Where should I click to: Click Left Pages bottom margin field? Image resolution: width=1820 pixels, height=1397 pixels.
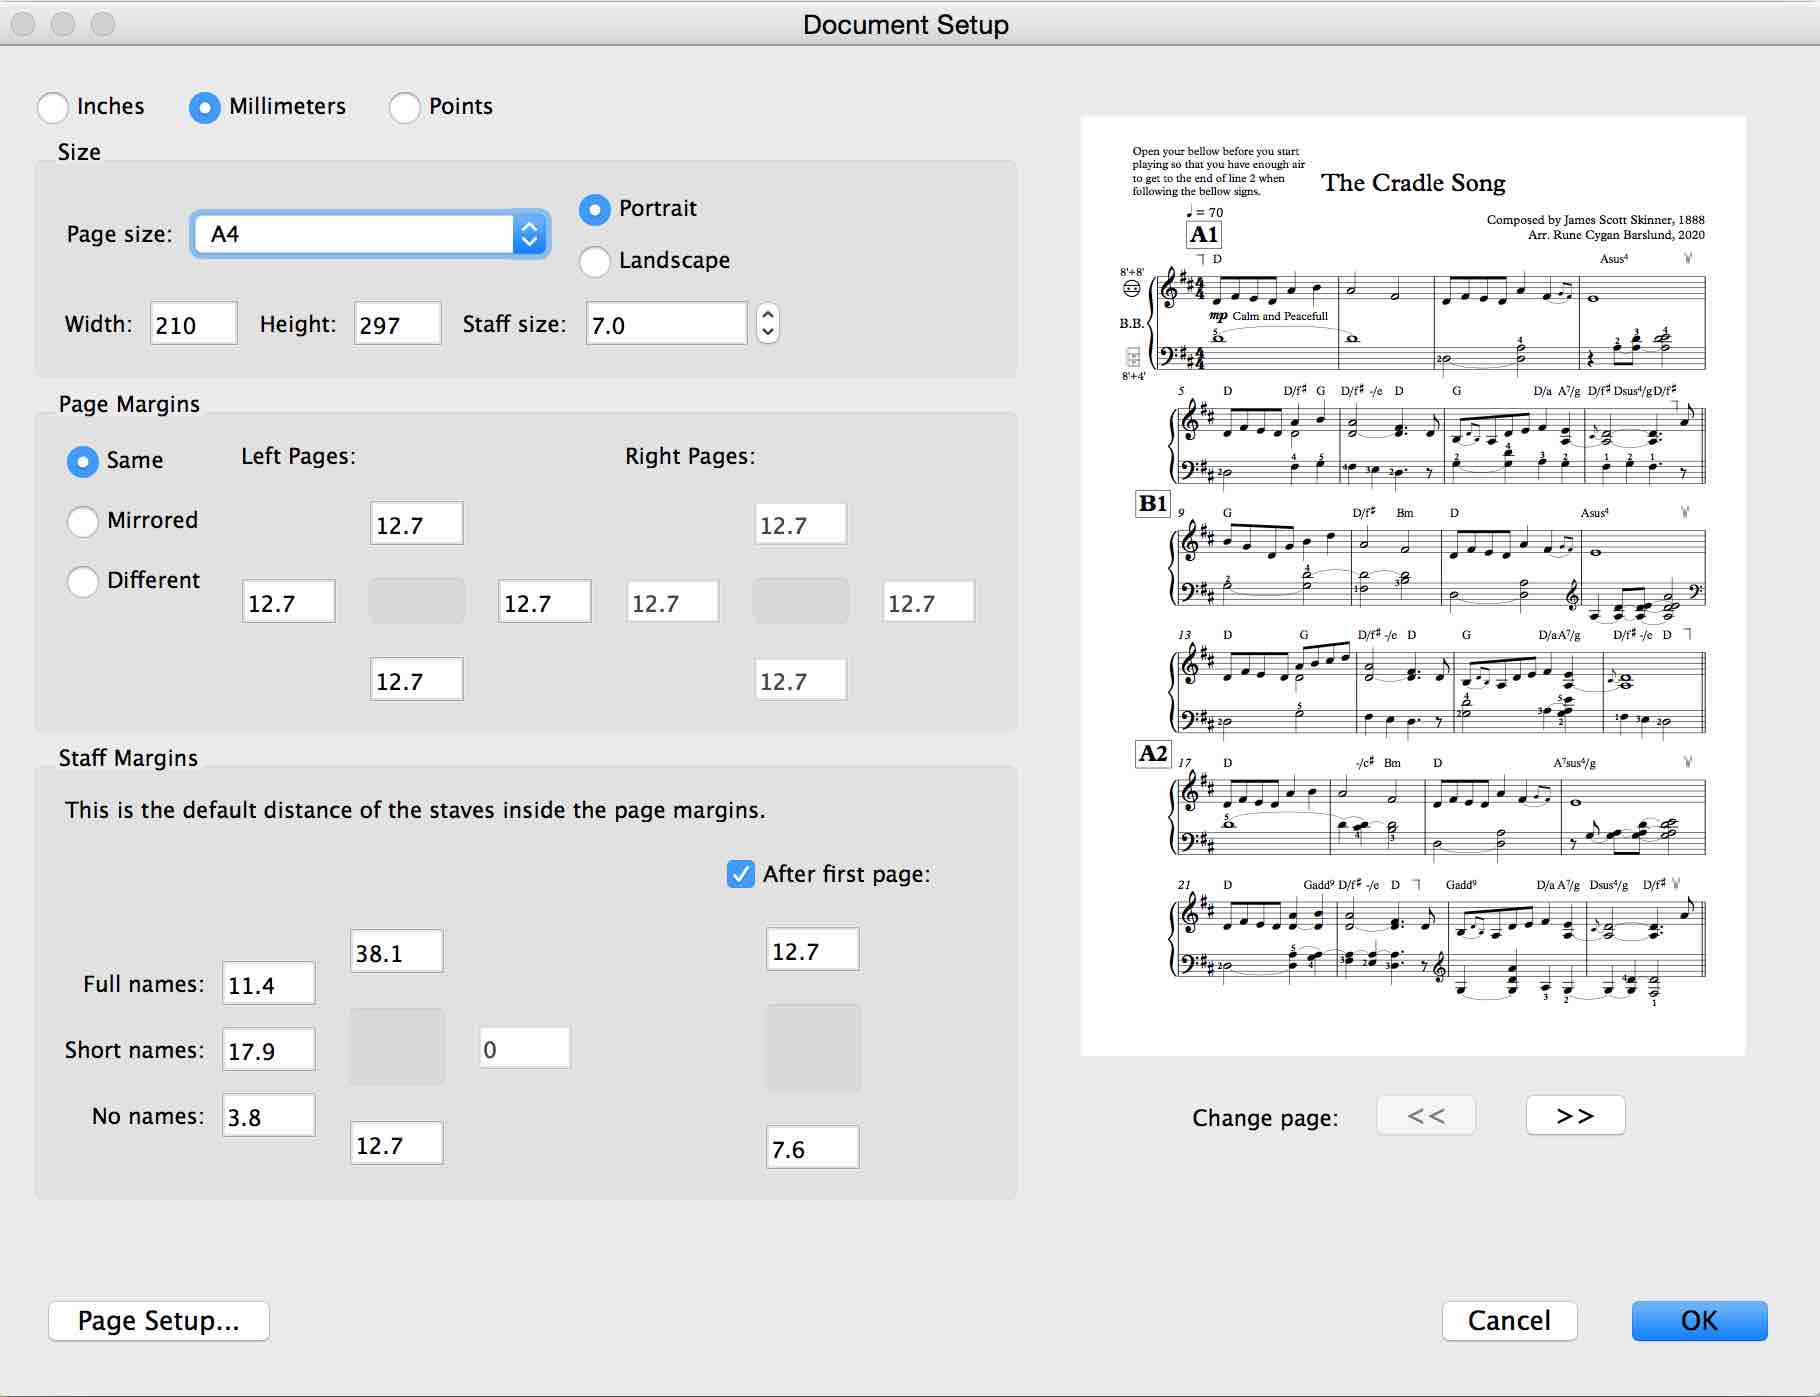point(417,679)
